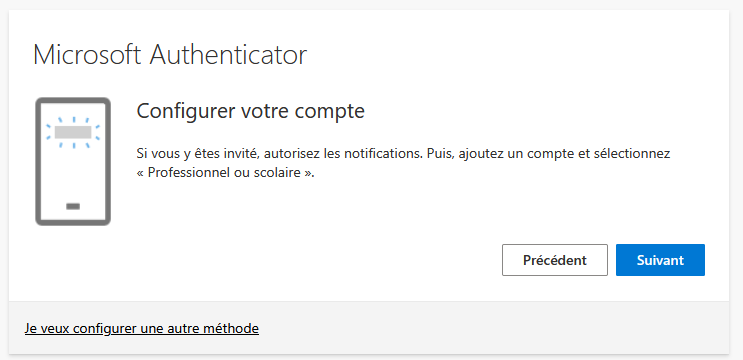Select the « Professionnel ou scolaire » text
This screenshot has height=360, width=743.
point(225,172)
